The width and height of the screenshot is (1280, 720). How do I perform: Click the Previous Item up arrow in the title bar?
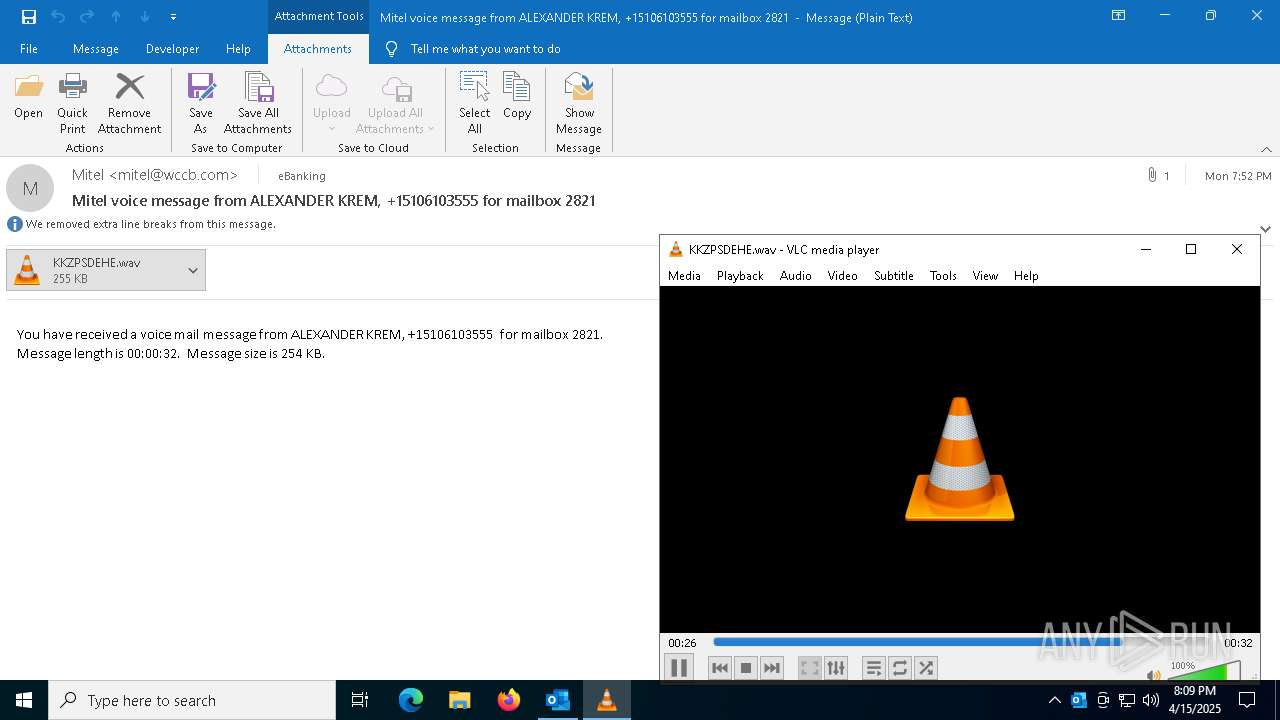tap(116, 17)
